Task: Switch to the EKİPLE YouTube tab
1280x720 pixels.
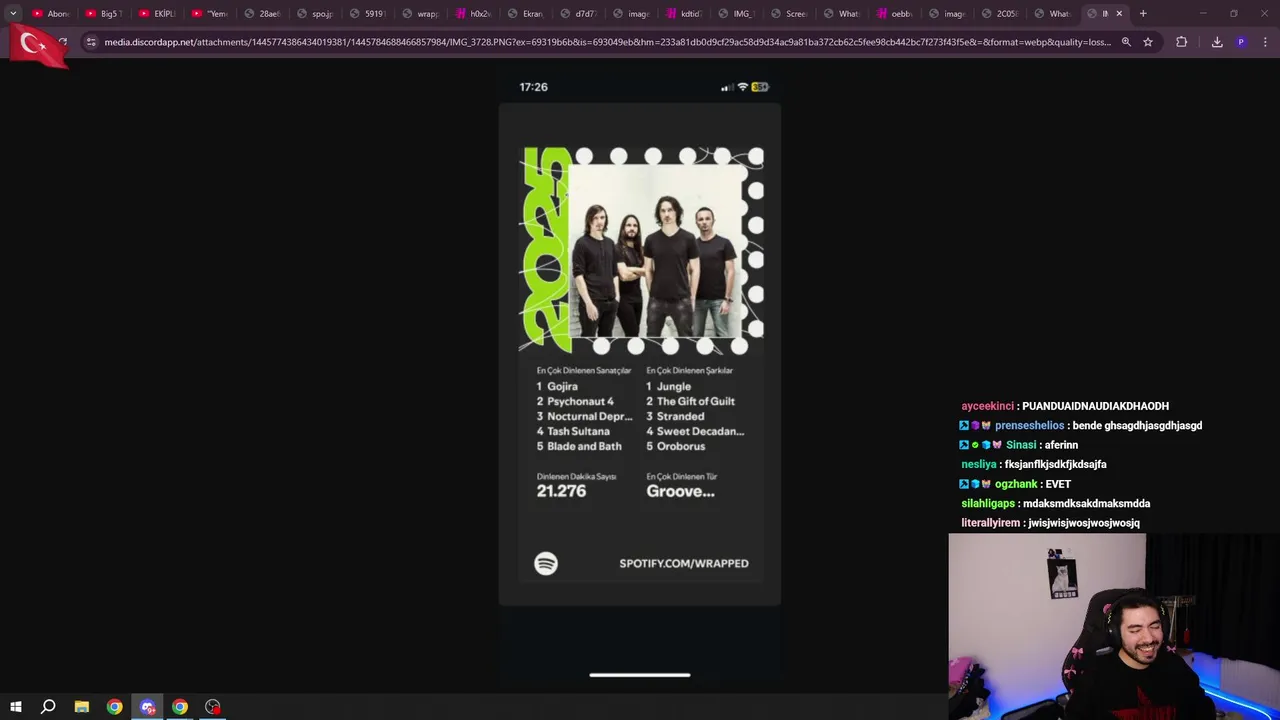Action: (156, 13)
